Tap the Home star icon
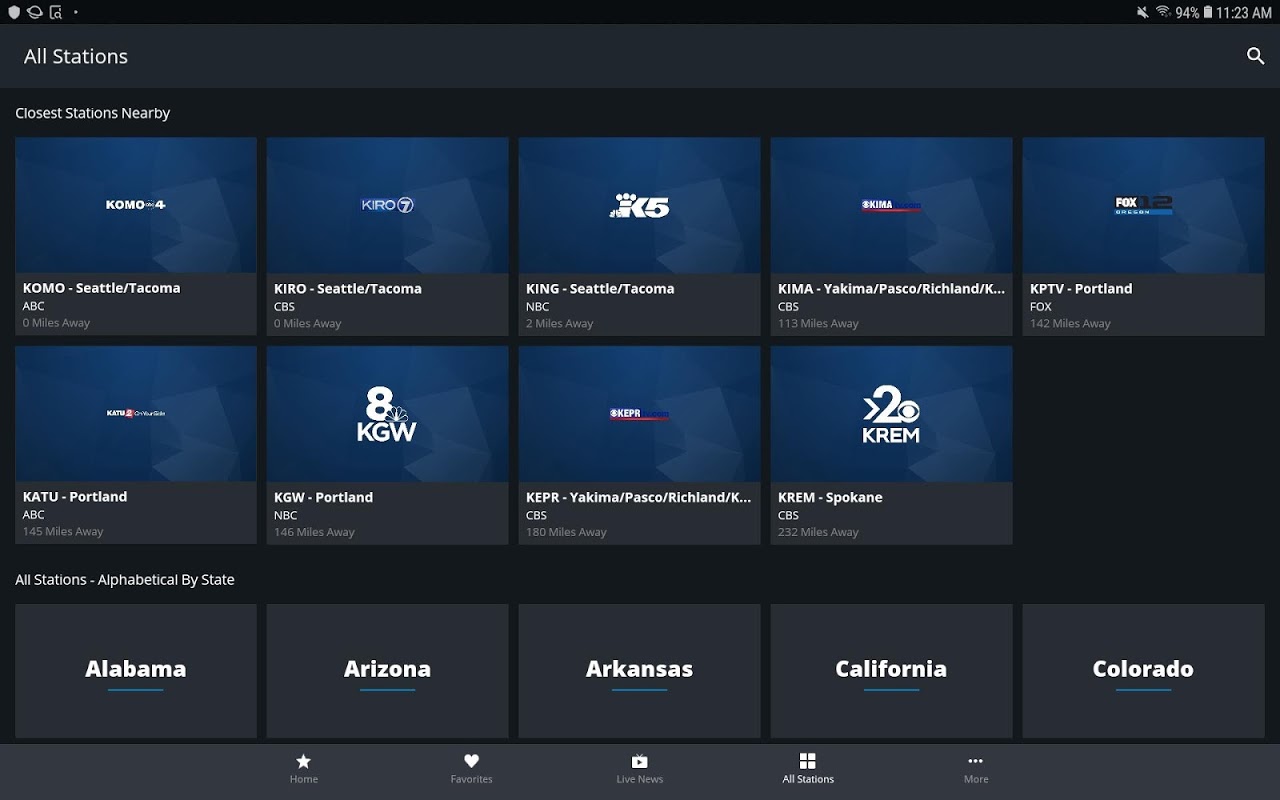This screenshot has width=1280, height=800. click(x=304, y=761)
